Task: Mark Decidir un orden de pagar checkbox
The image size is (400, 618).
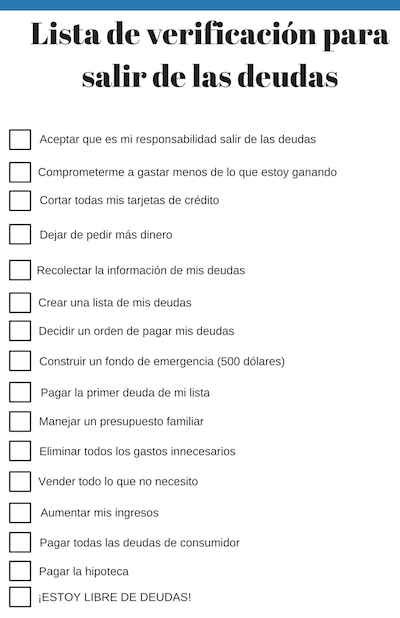Action: pos(20,331)
